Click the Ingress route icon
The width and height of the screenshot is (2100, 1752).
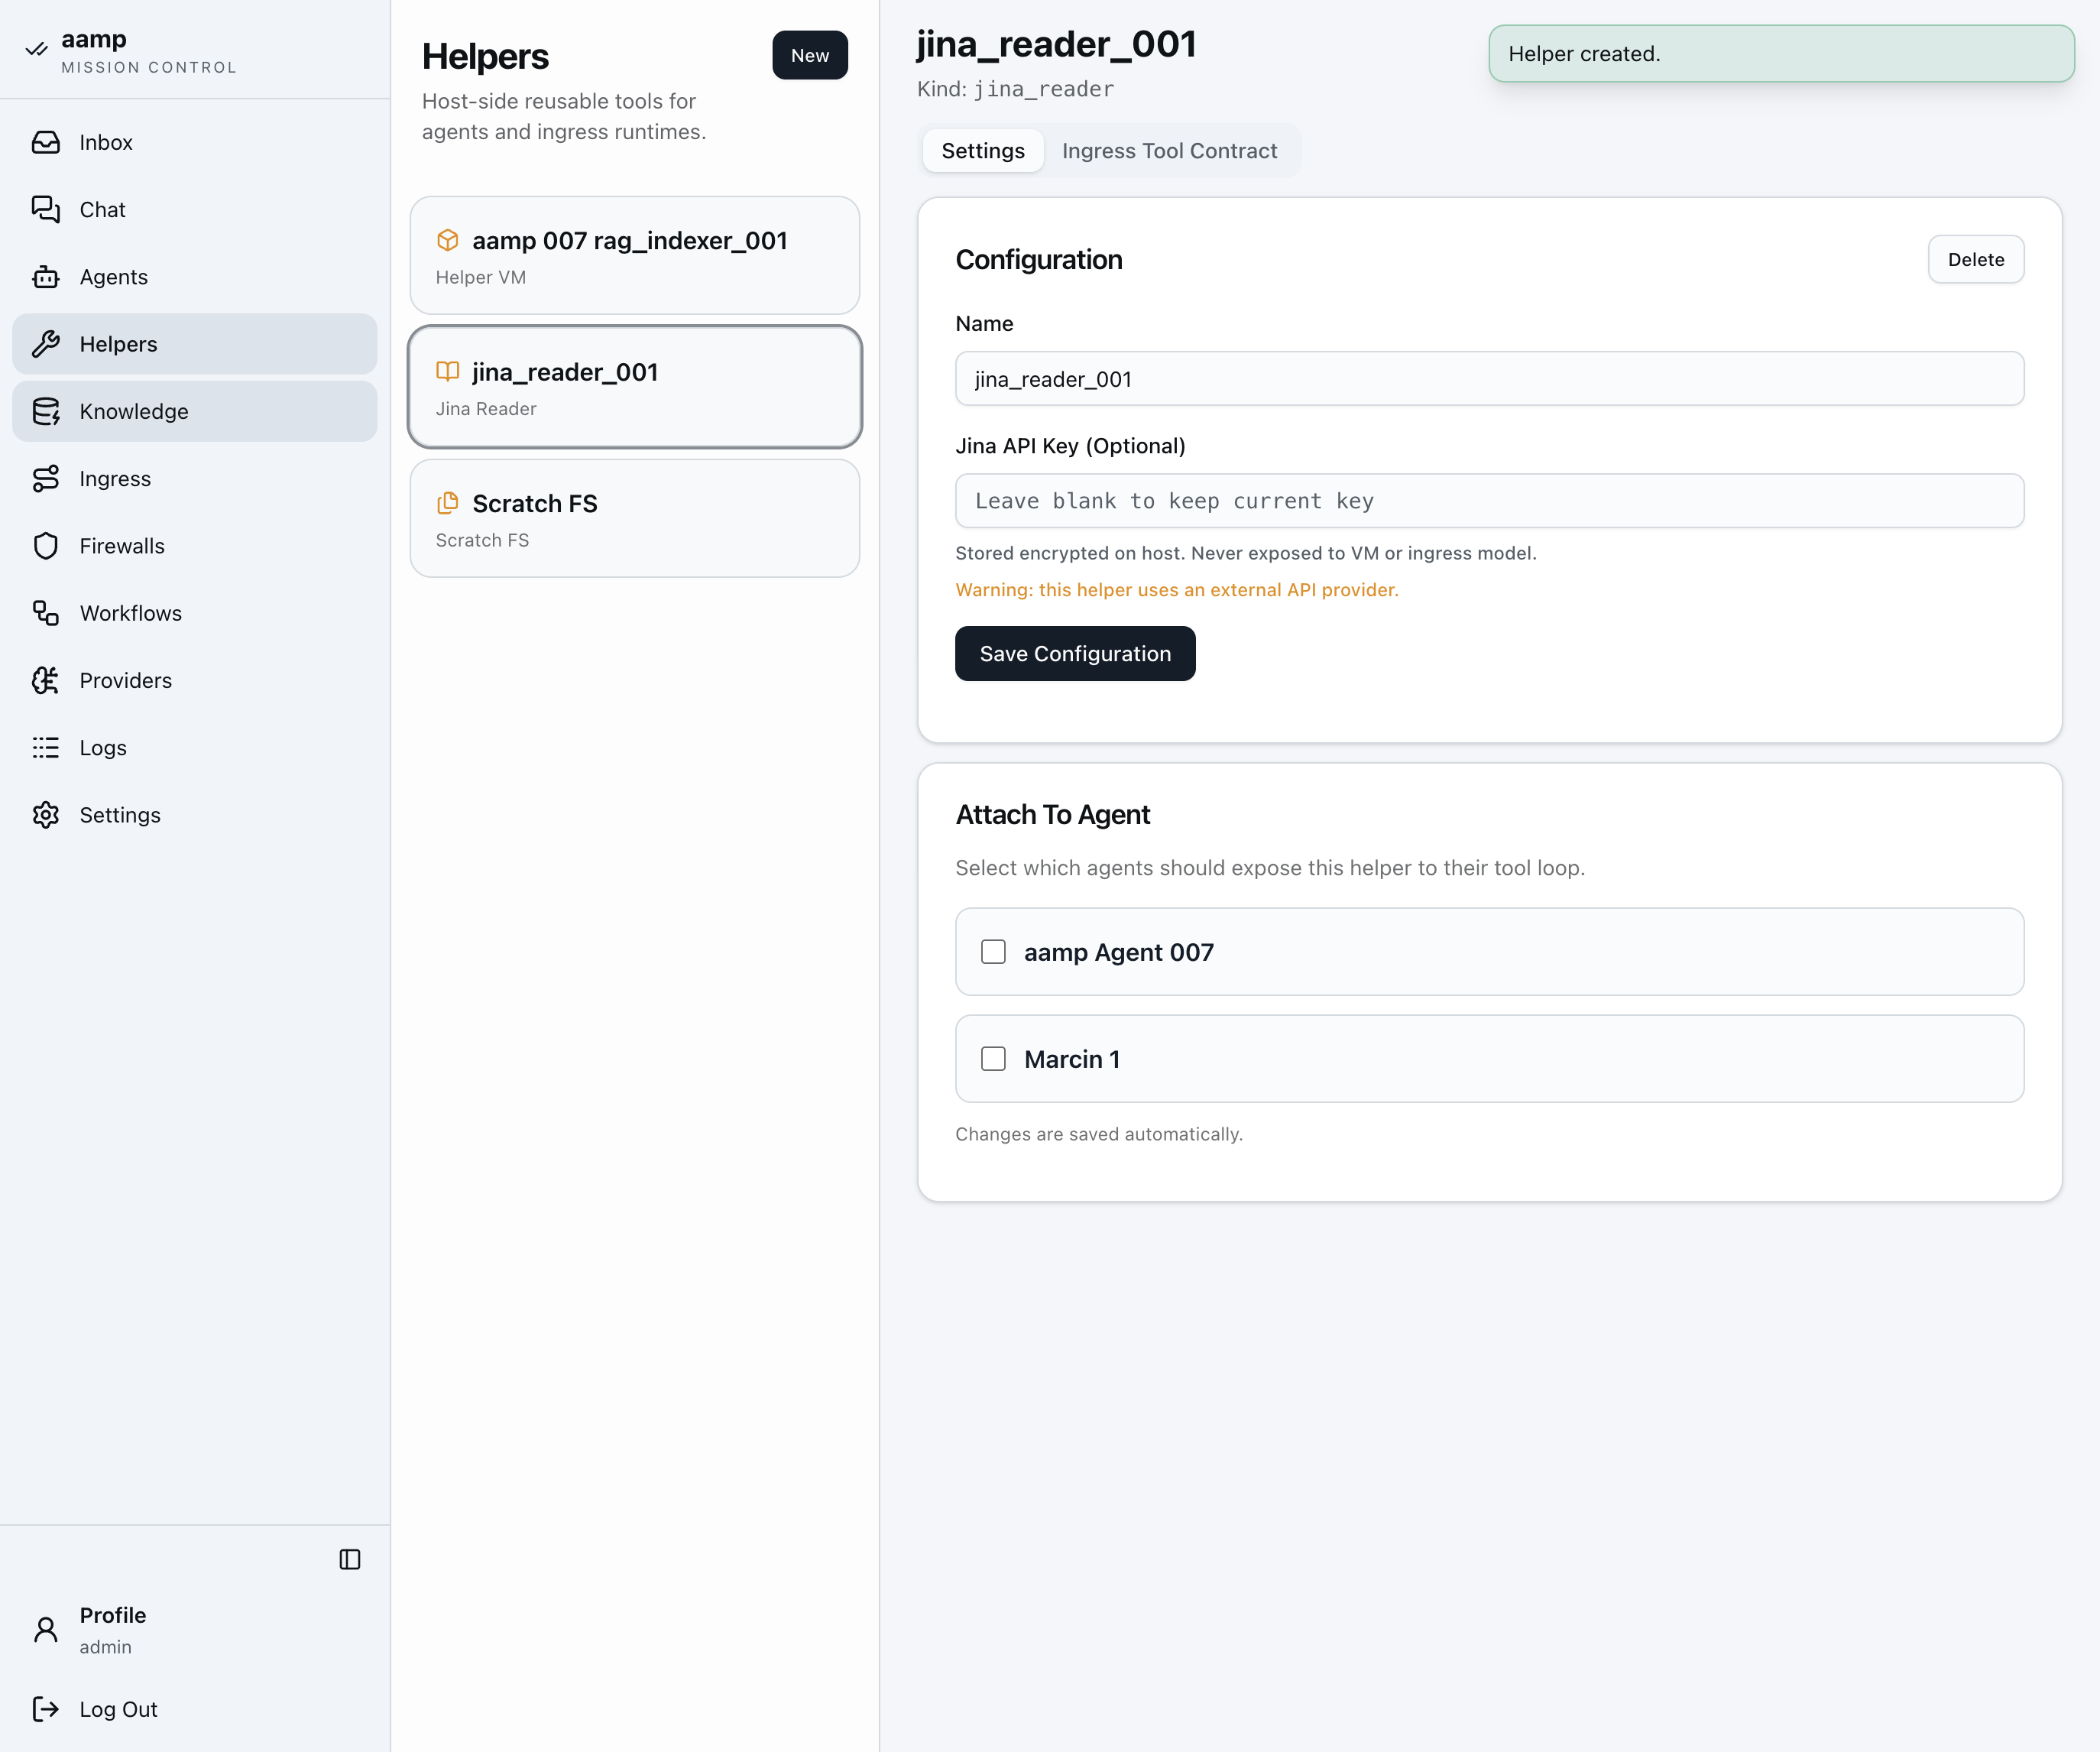[46, 478]
